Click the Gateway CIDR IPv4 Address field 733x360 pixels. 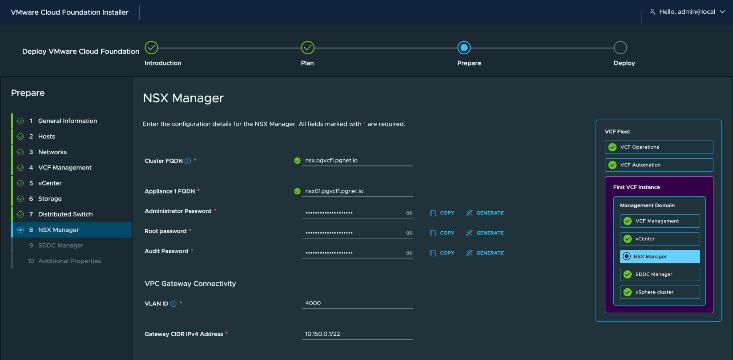(357, 334)
